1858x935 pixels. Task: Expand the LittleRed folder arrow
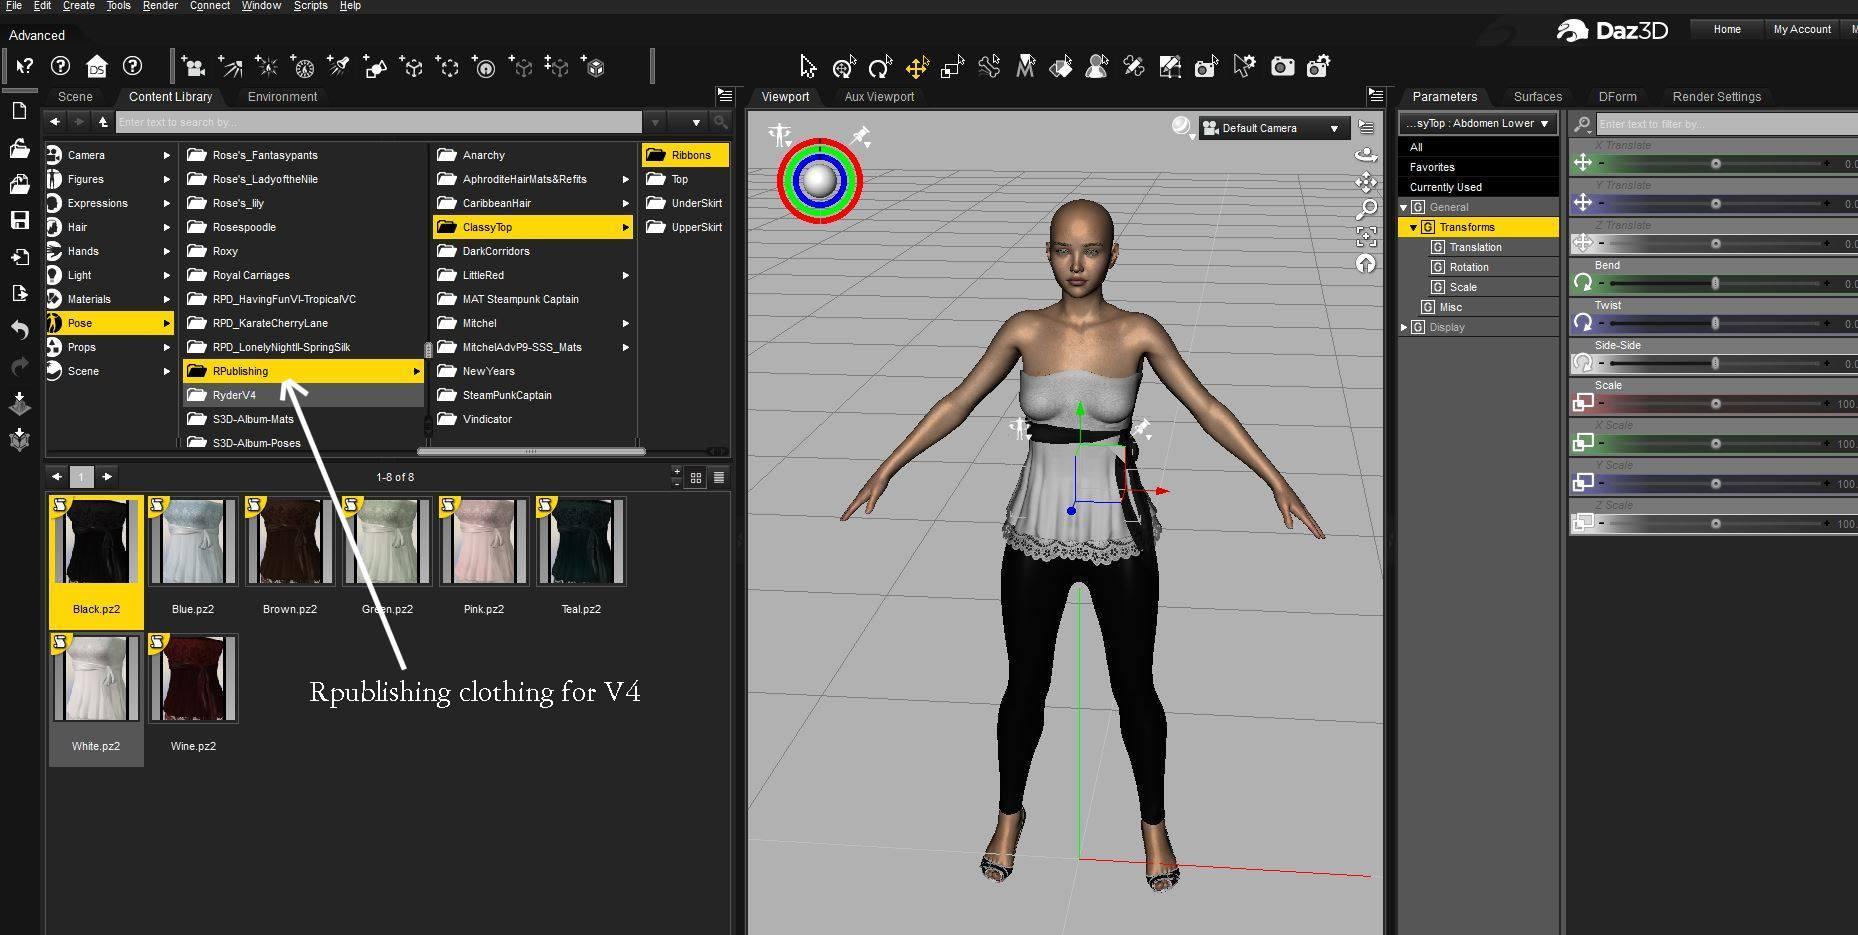click(x=626, y=276)
